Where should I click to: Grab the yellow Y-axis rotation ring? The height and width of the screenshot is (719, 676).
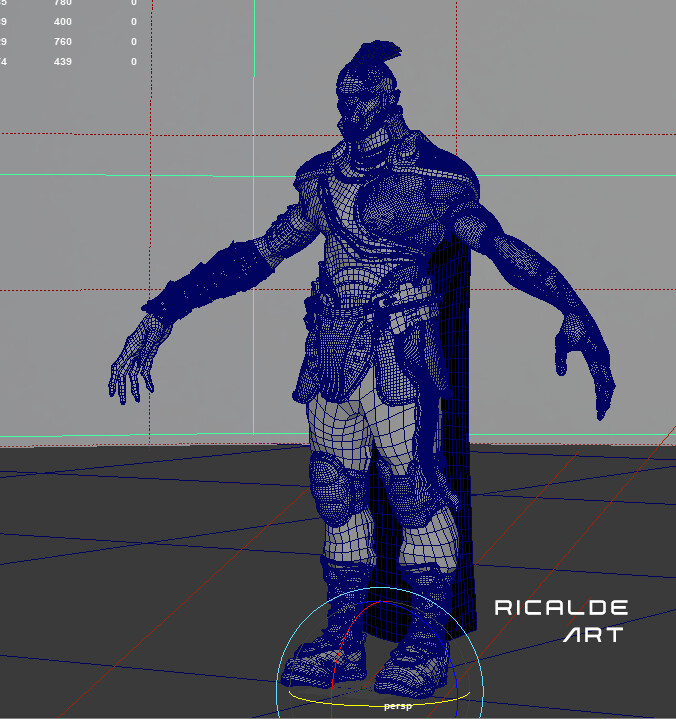(x=330, y=702)
